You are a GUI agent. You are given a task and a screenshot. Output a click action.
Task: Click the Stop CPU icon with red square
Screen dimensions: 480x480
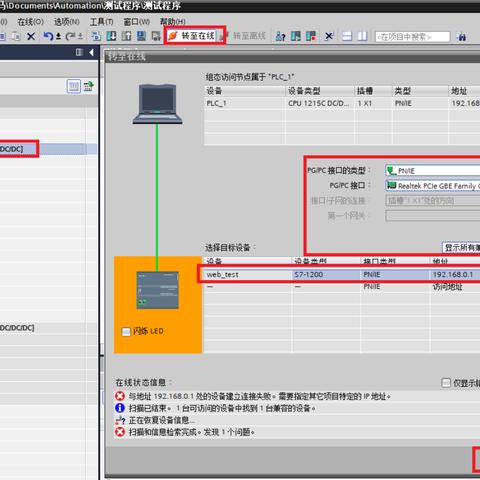[x=311, y=36]
